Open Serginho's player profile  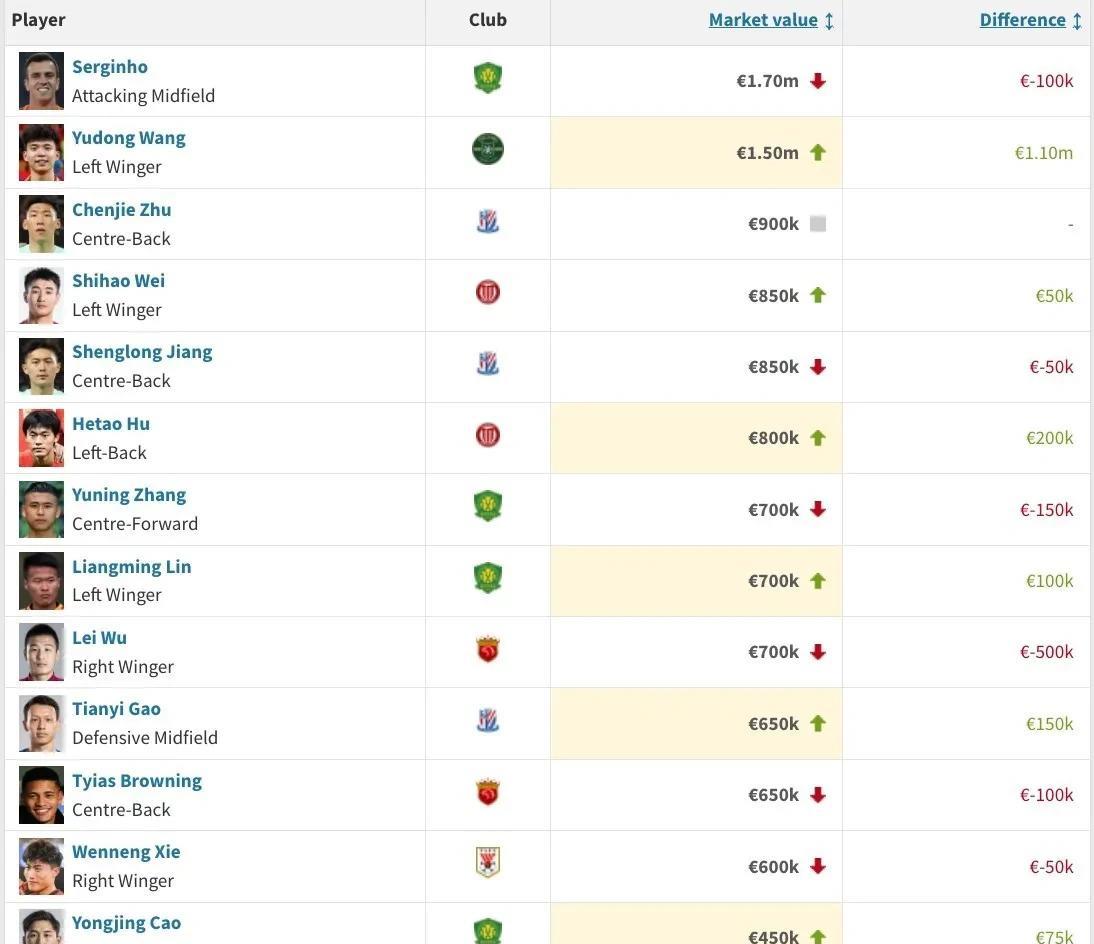pyautogui.click(x=110, y=67)
